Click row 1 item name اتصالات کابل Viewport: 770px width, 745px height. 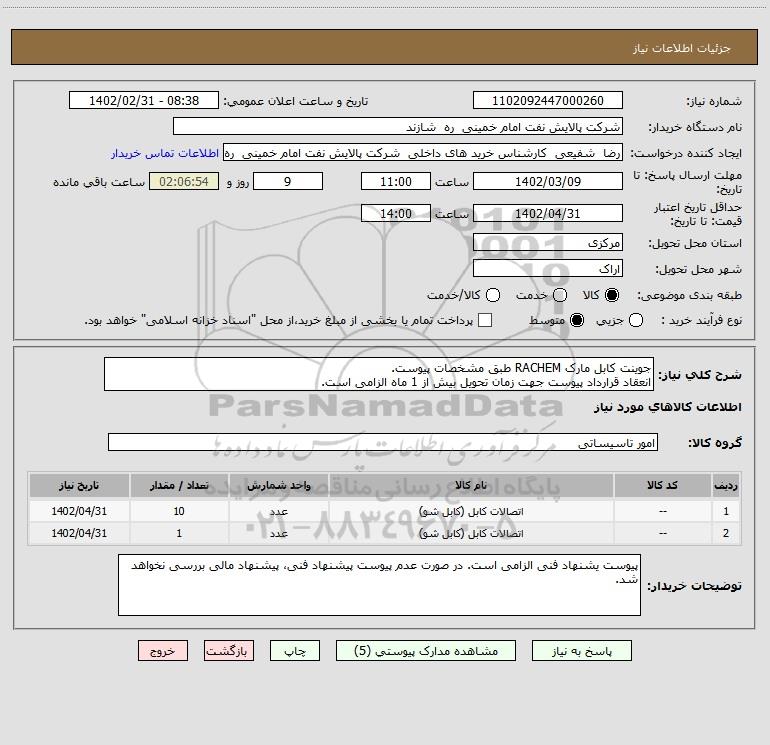(471, 511)
